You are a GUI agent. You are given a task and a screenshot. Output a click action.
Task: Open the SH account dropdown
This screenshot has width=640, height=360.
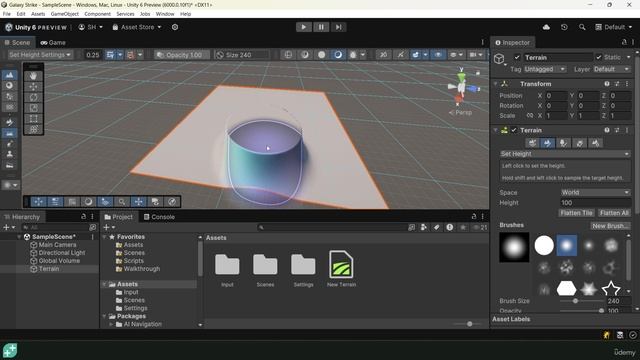(x=91, y=27)
